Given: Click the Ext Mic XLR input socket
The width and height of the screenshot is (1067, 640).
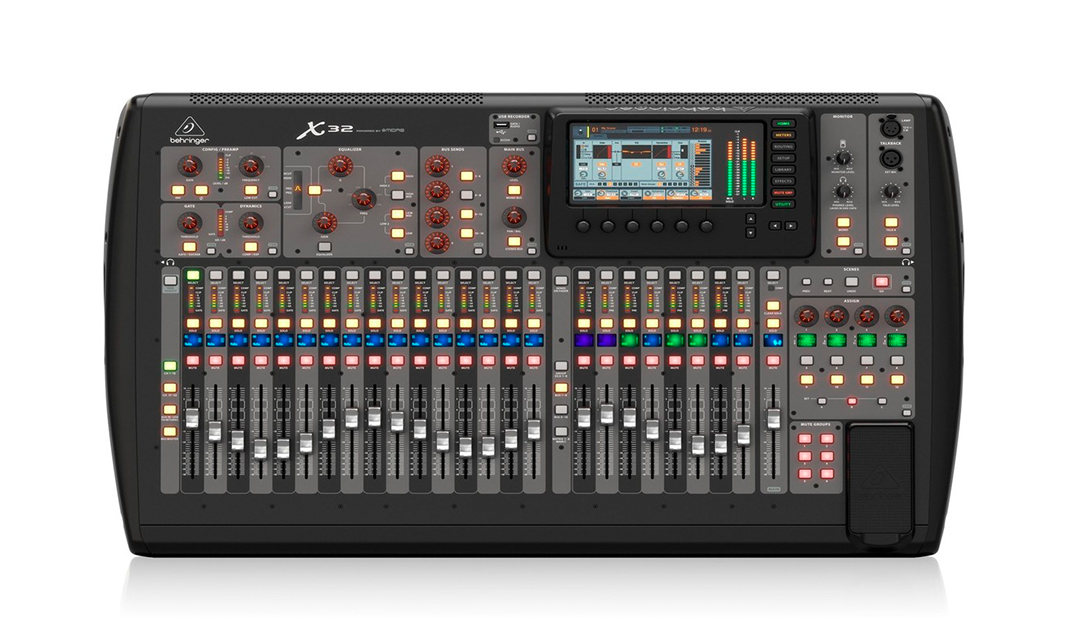Looking at the screenshot, I should [x=889, y=158].
